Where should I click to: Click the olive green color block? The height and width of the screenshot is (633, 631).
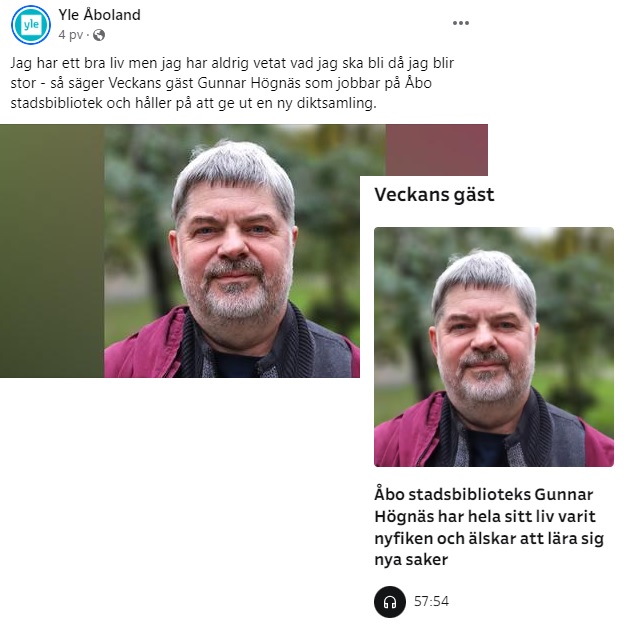point(52,251)
